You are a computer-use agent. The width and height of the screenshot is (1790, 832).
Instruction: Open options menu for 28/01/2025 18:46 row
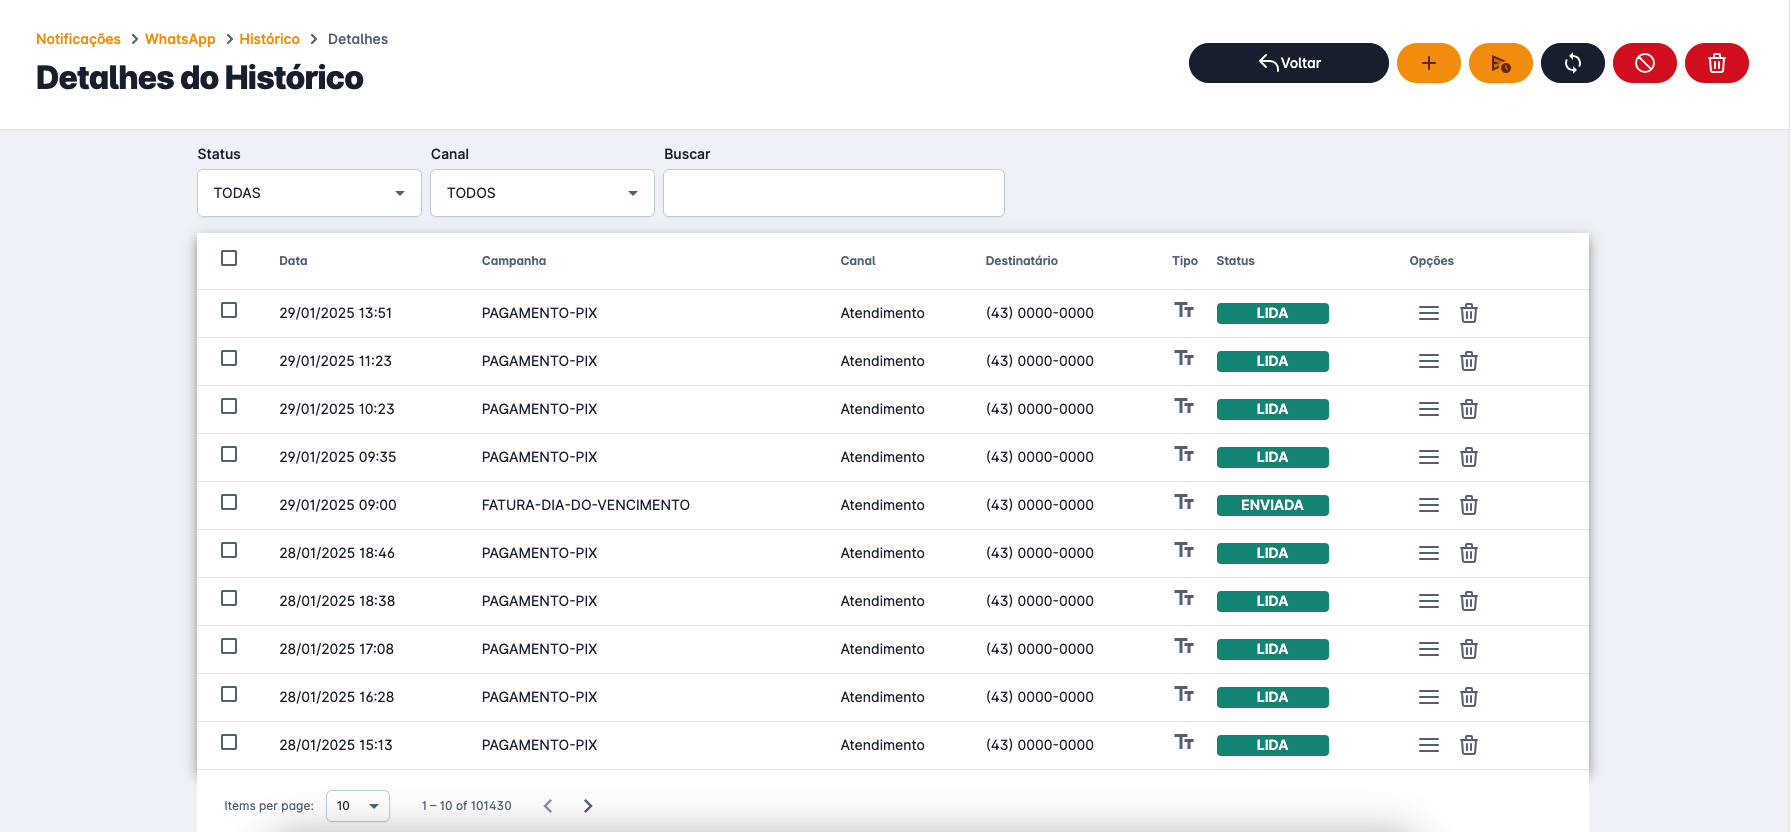1428,553
